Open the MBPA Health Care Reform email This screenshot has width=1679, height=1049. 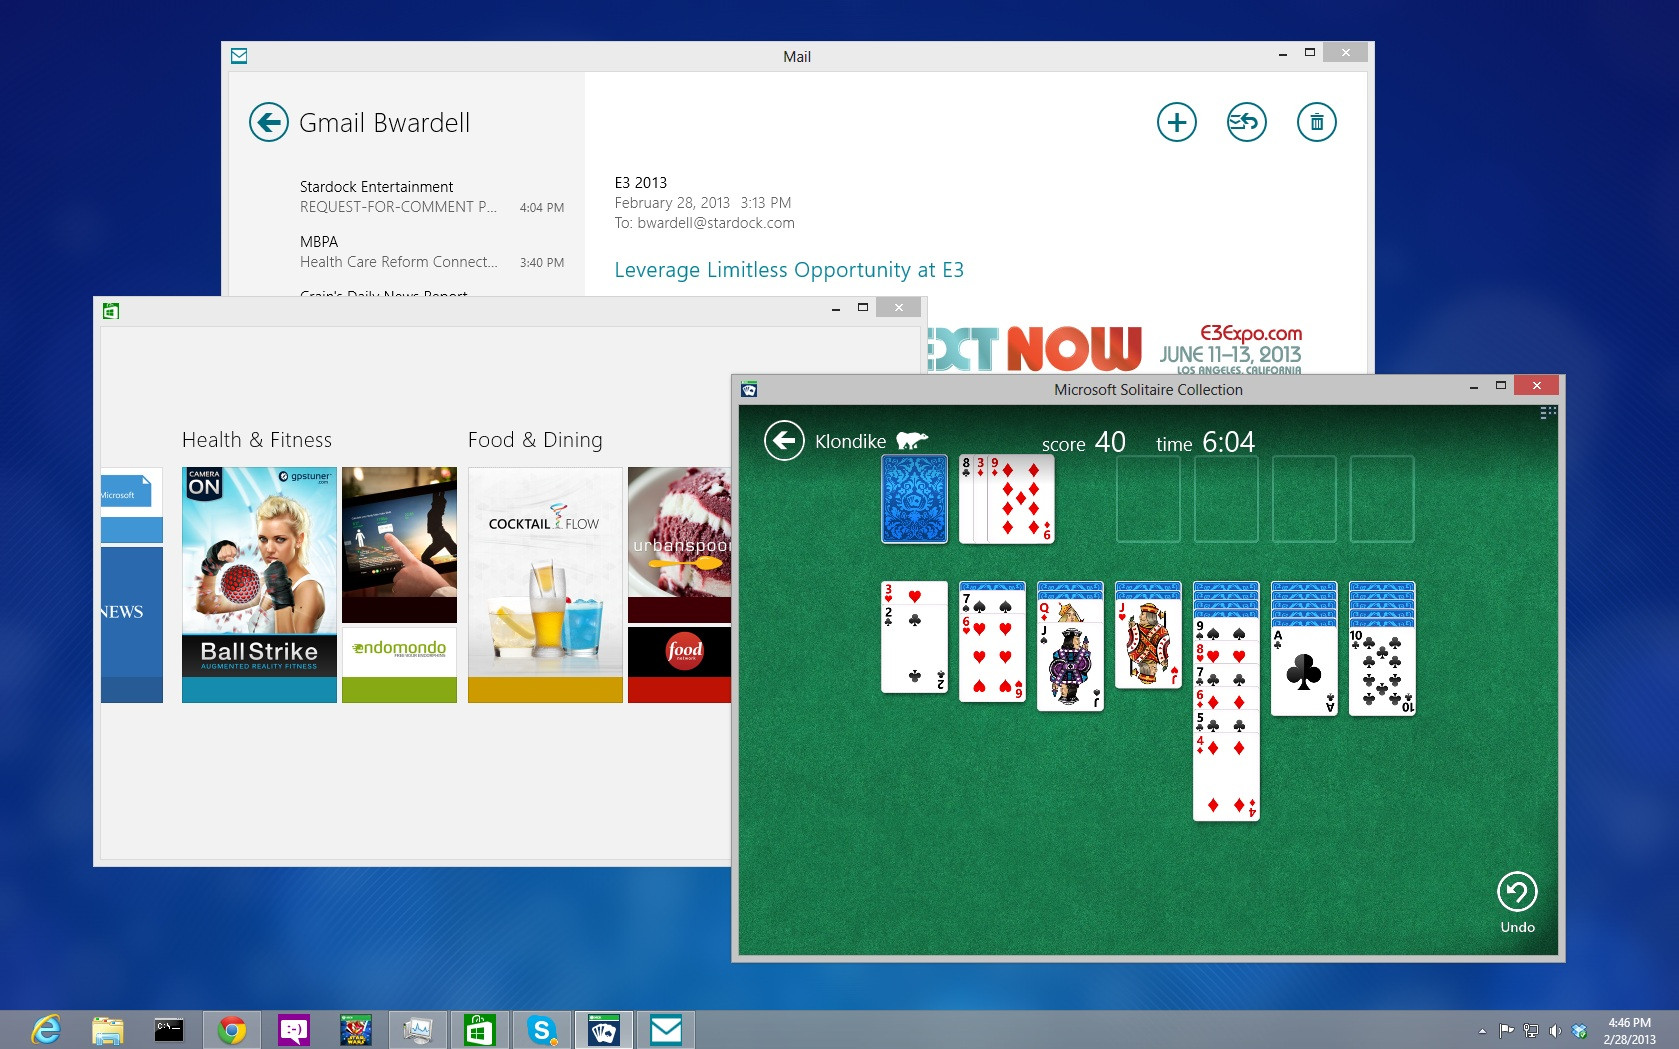[430, 252]
